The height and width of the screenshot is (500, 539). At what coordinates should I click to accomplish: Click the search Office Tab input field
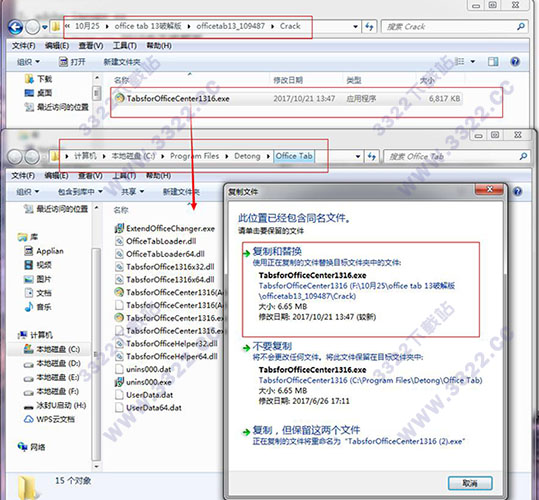pyautogui.click(x=451, y=157)
